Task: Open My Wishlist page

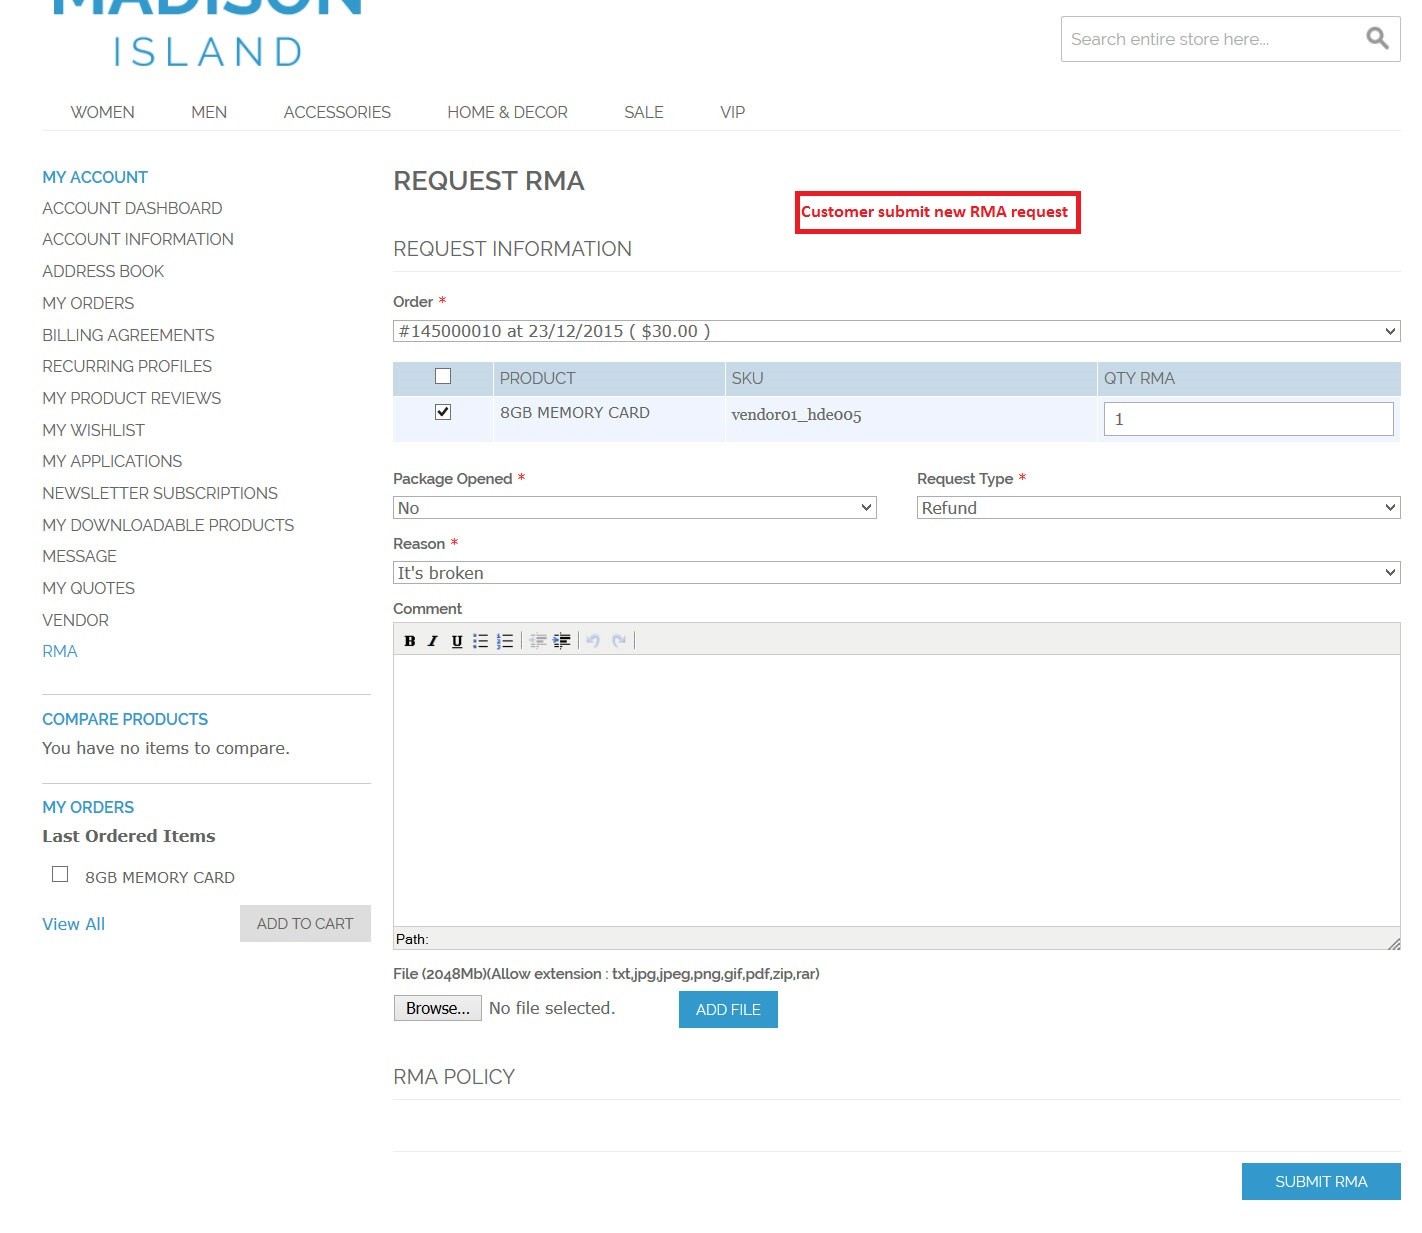Action: 93,430
